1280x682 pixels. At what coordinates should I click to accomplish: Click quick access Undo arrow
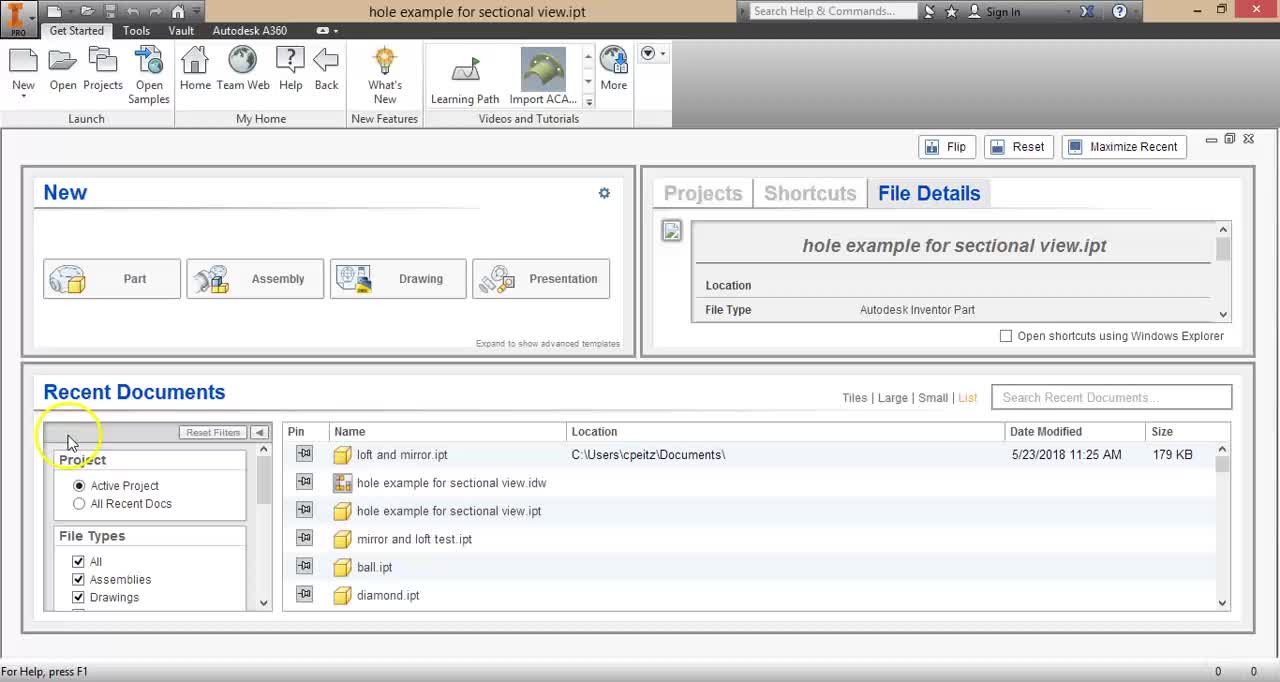tap(132, 12)
